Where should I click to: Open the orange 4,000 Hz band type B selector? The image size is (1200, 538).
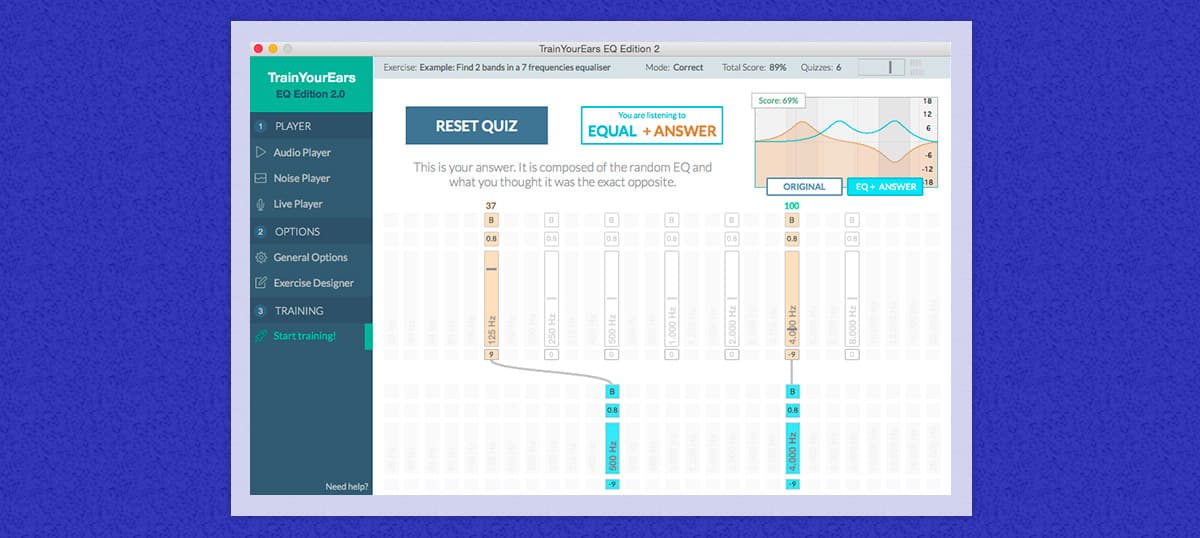pyautogui.click(x=792, y=220)
